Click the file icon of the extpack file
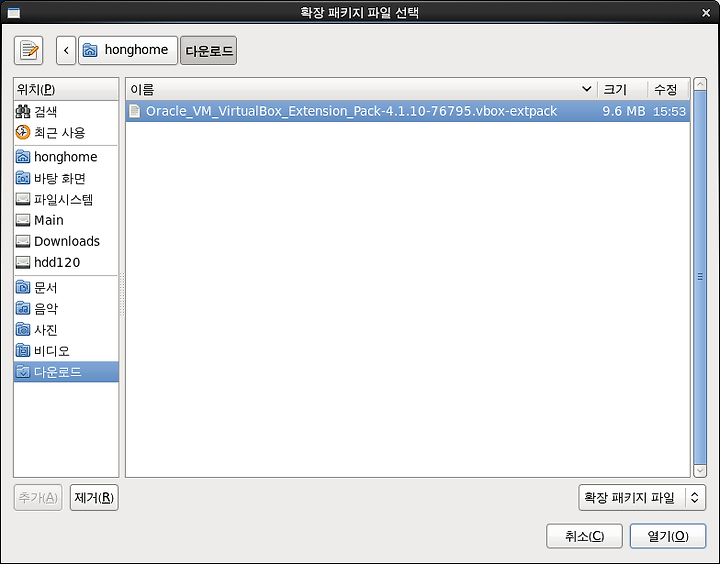 [x=135, y=111]
